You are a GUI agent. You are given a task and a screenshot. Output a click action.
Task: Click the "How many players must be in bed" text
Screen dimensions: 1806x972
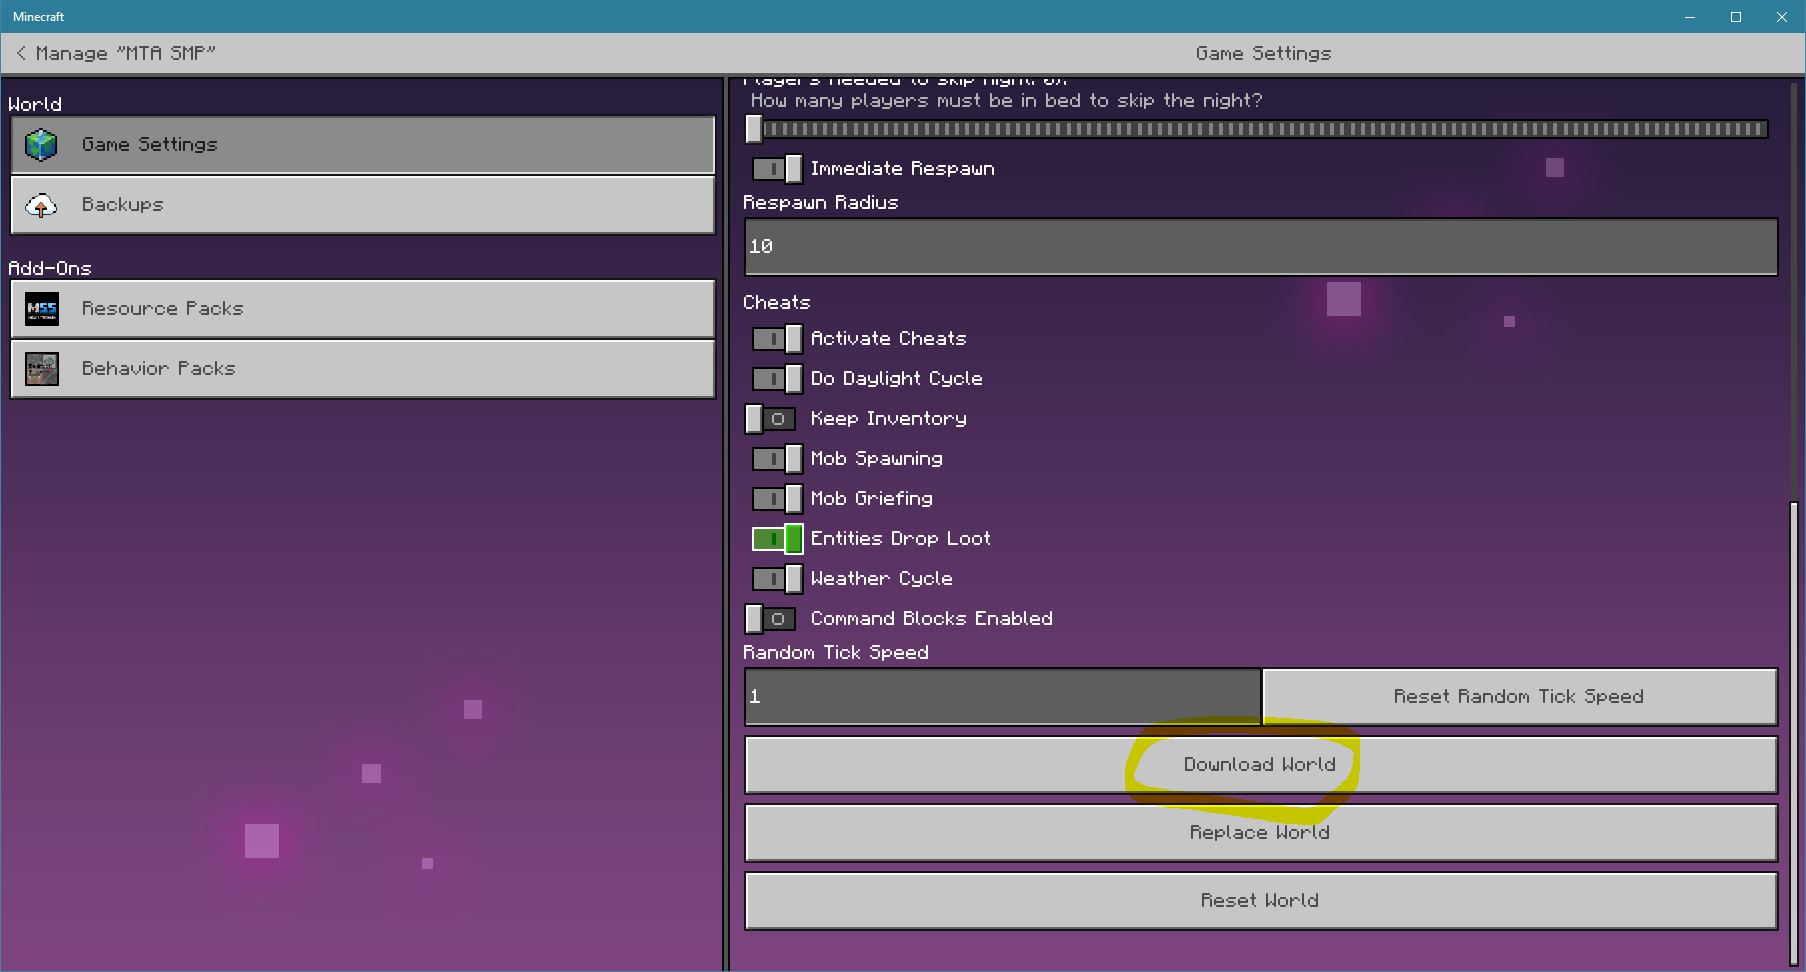click(x=1007, y=101)
